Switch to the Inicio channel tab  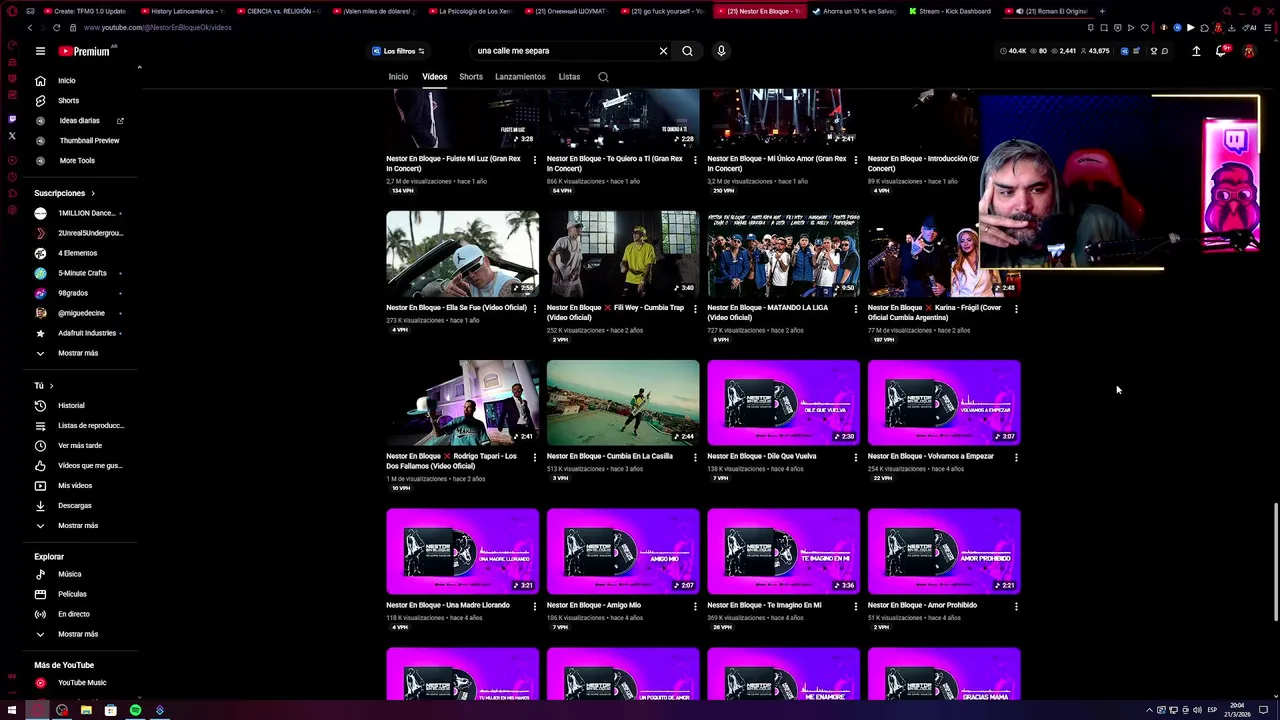(x=398, y=77)
